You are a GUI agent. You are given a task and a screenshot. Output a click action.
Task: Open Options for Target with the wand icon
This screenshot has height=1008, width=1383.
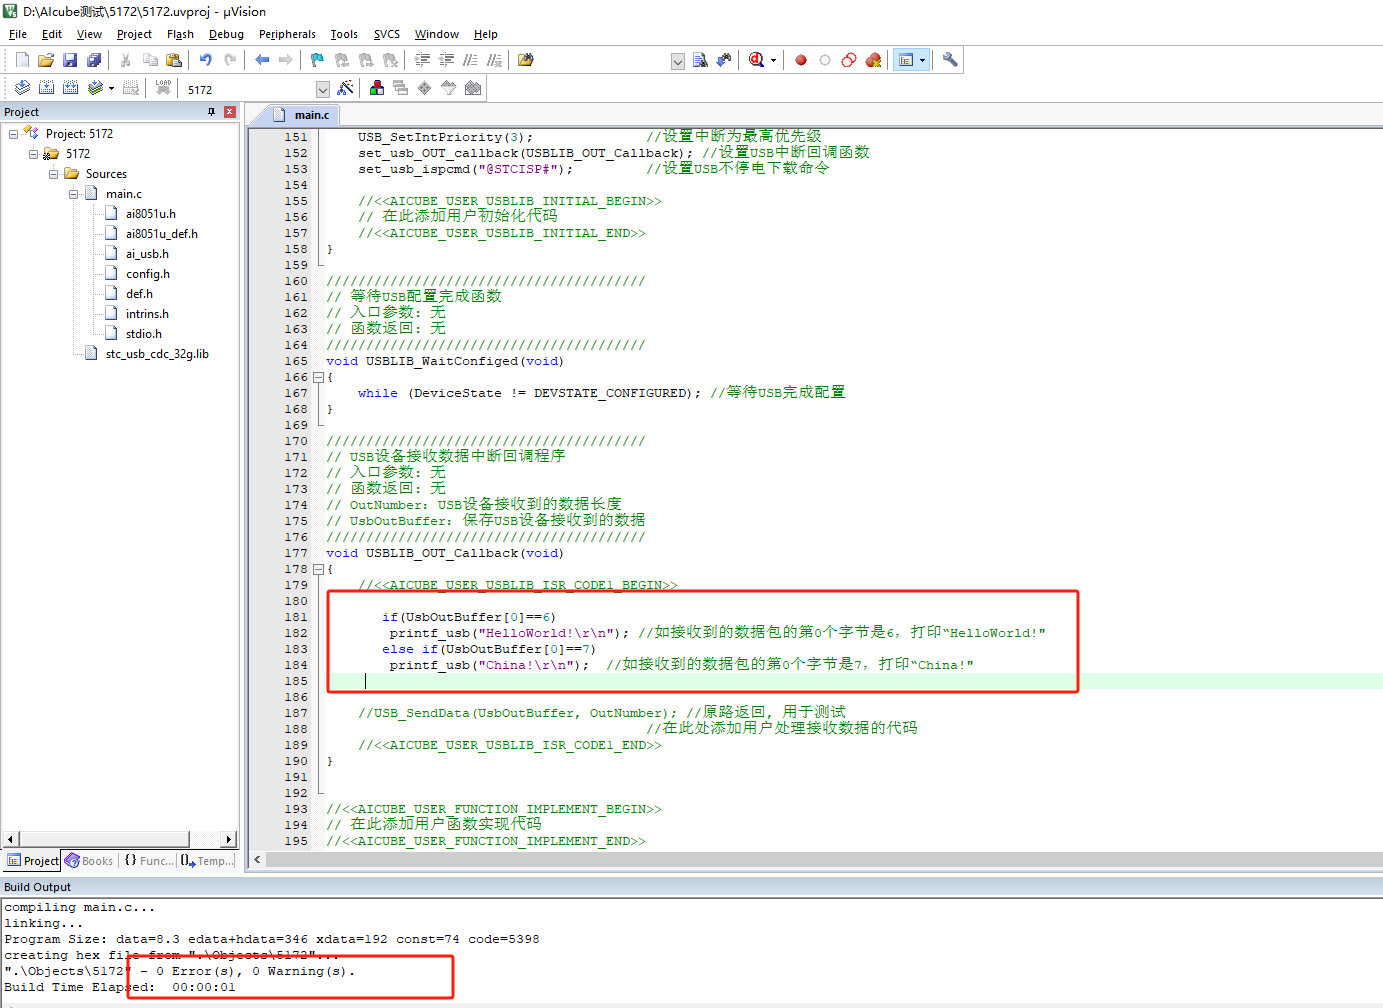345,88
